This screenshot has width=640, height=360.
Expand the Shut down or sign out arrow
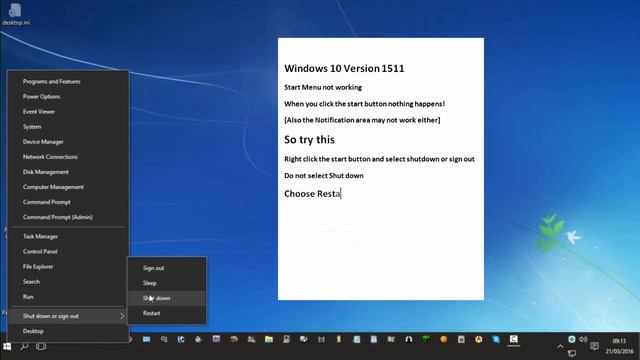click(x=122, y=316)
